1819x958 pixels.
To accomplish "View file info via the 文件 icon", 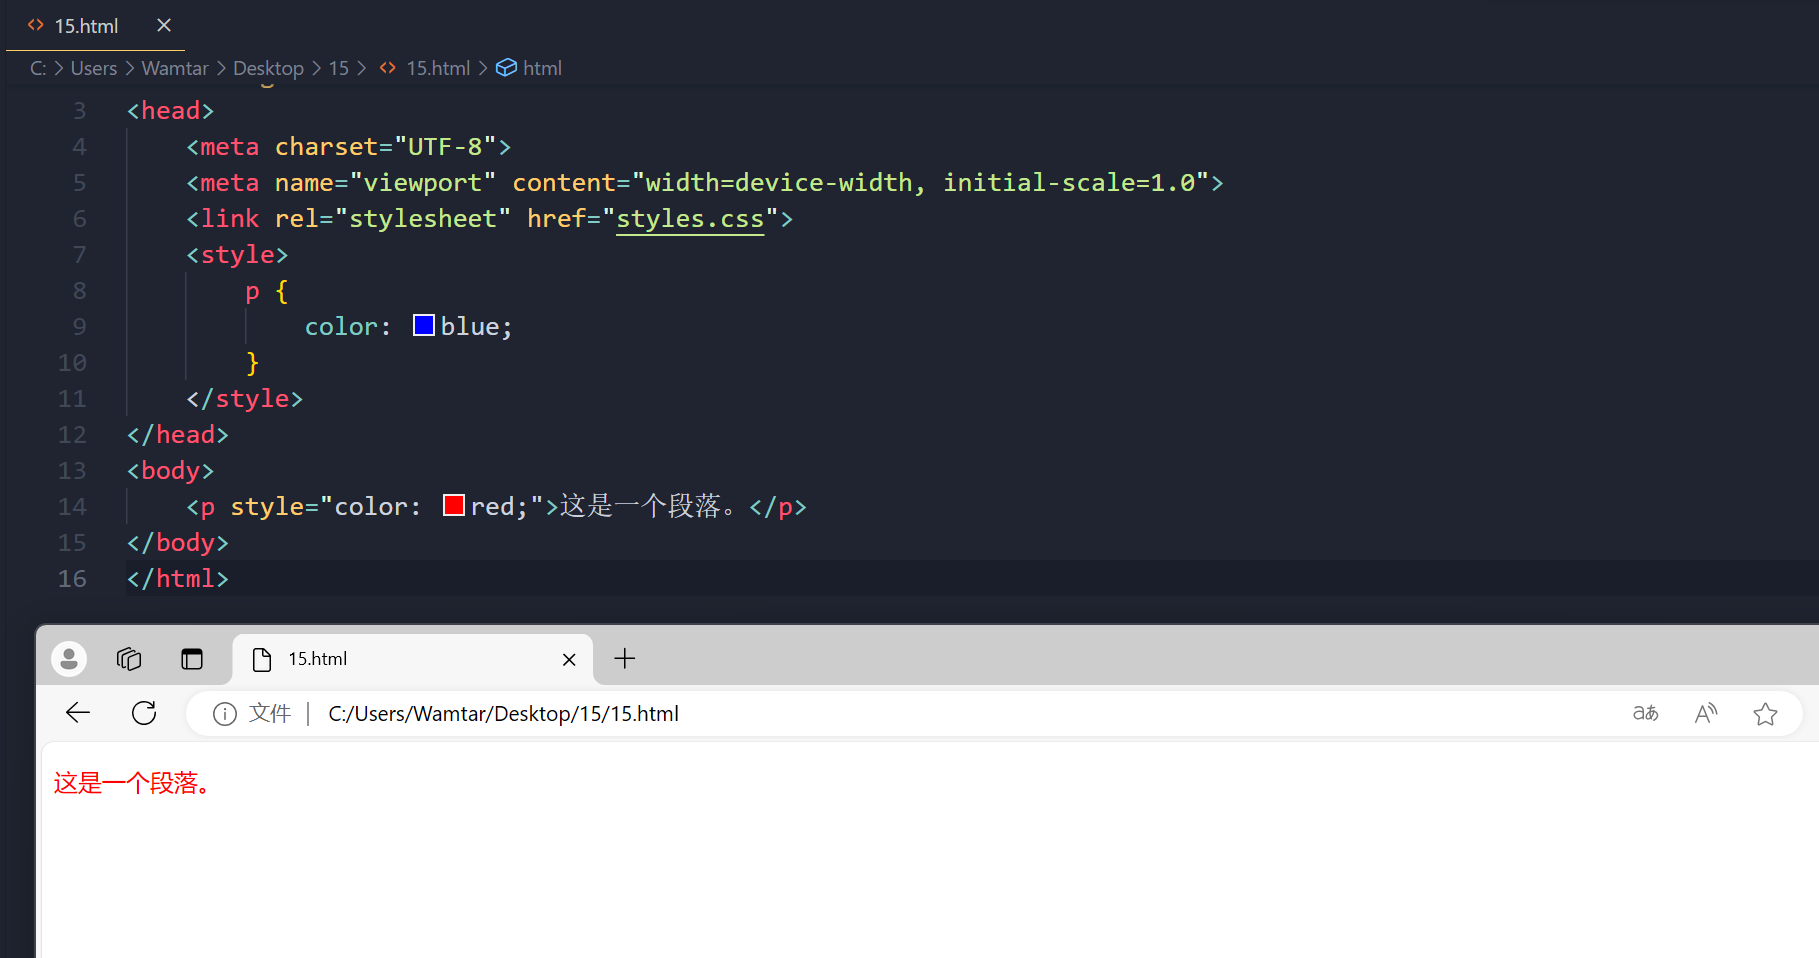I will (x=224, y=713).
